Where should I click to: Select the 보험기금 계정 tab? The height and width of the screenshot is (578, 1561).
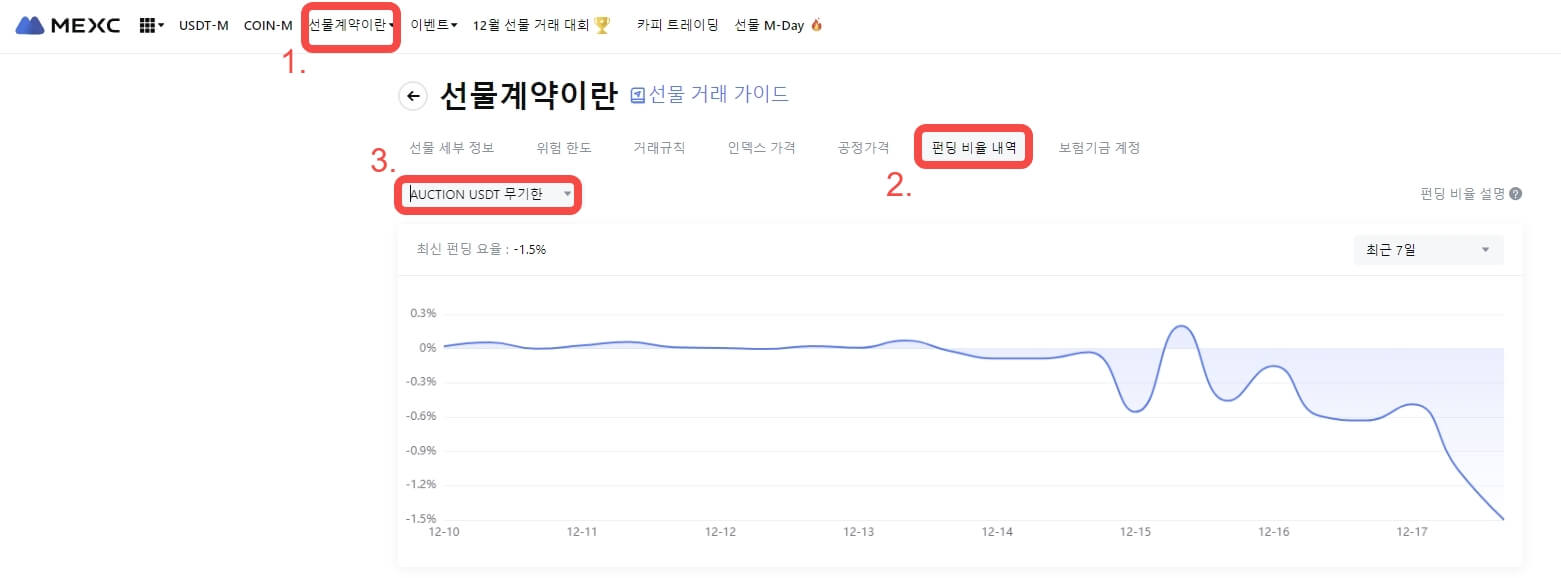tap(1099, 148)
